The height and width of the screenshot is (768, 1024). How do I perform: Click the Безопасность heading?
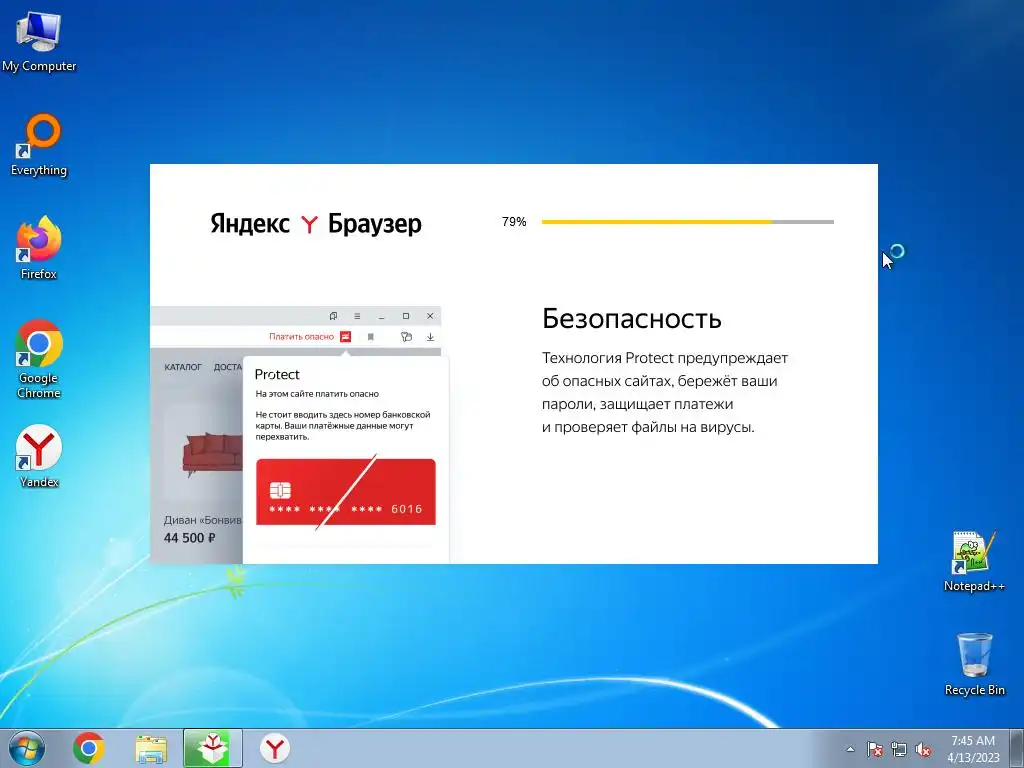pyautogui.click(x=632, y=319)
